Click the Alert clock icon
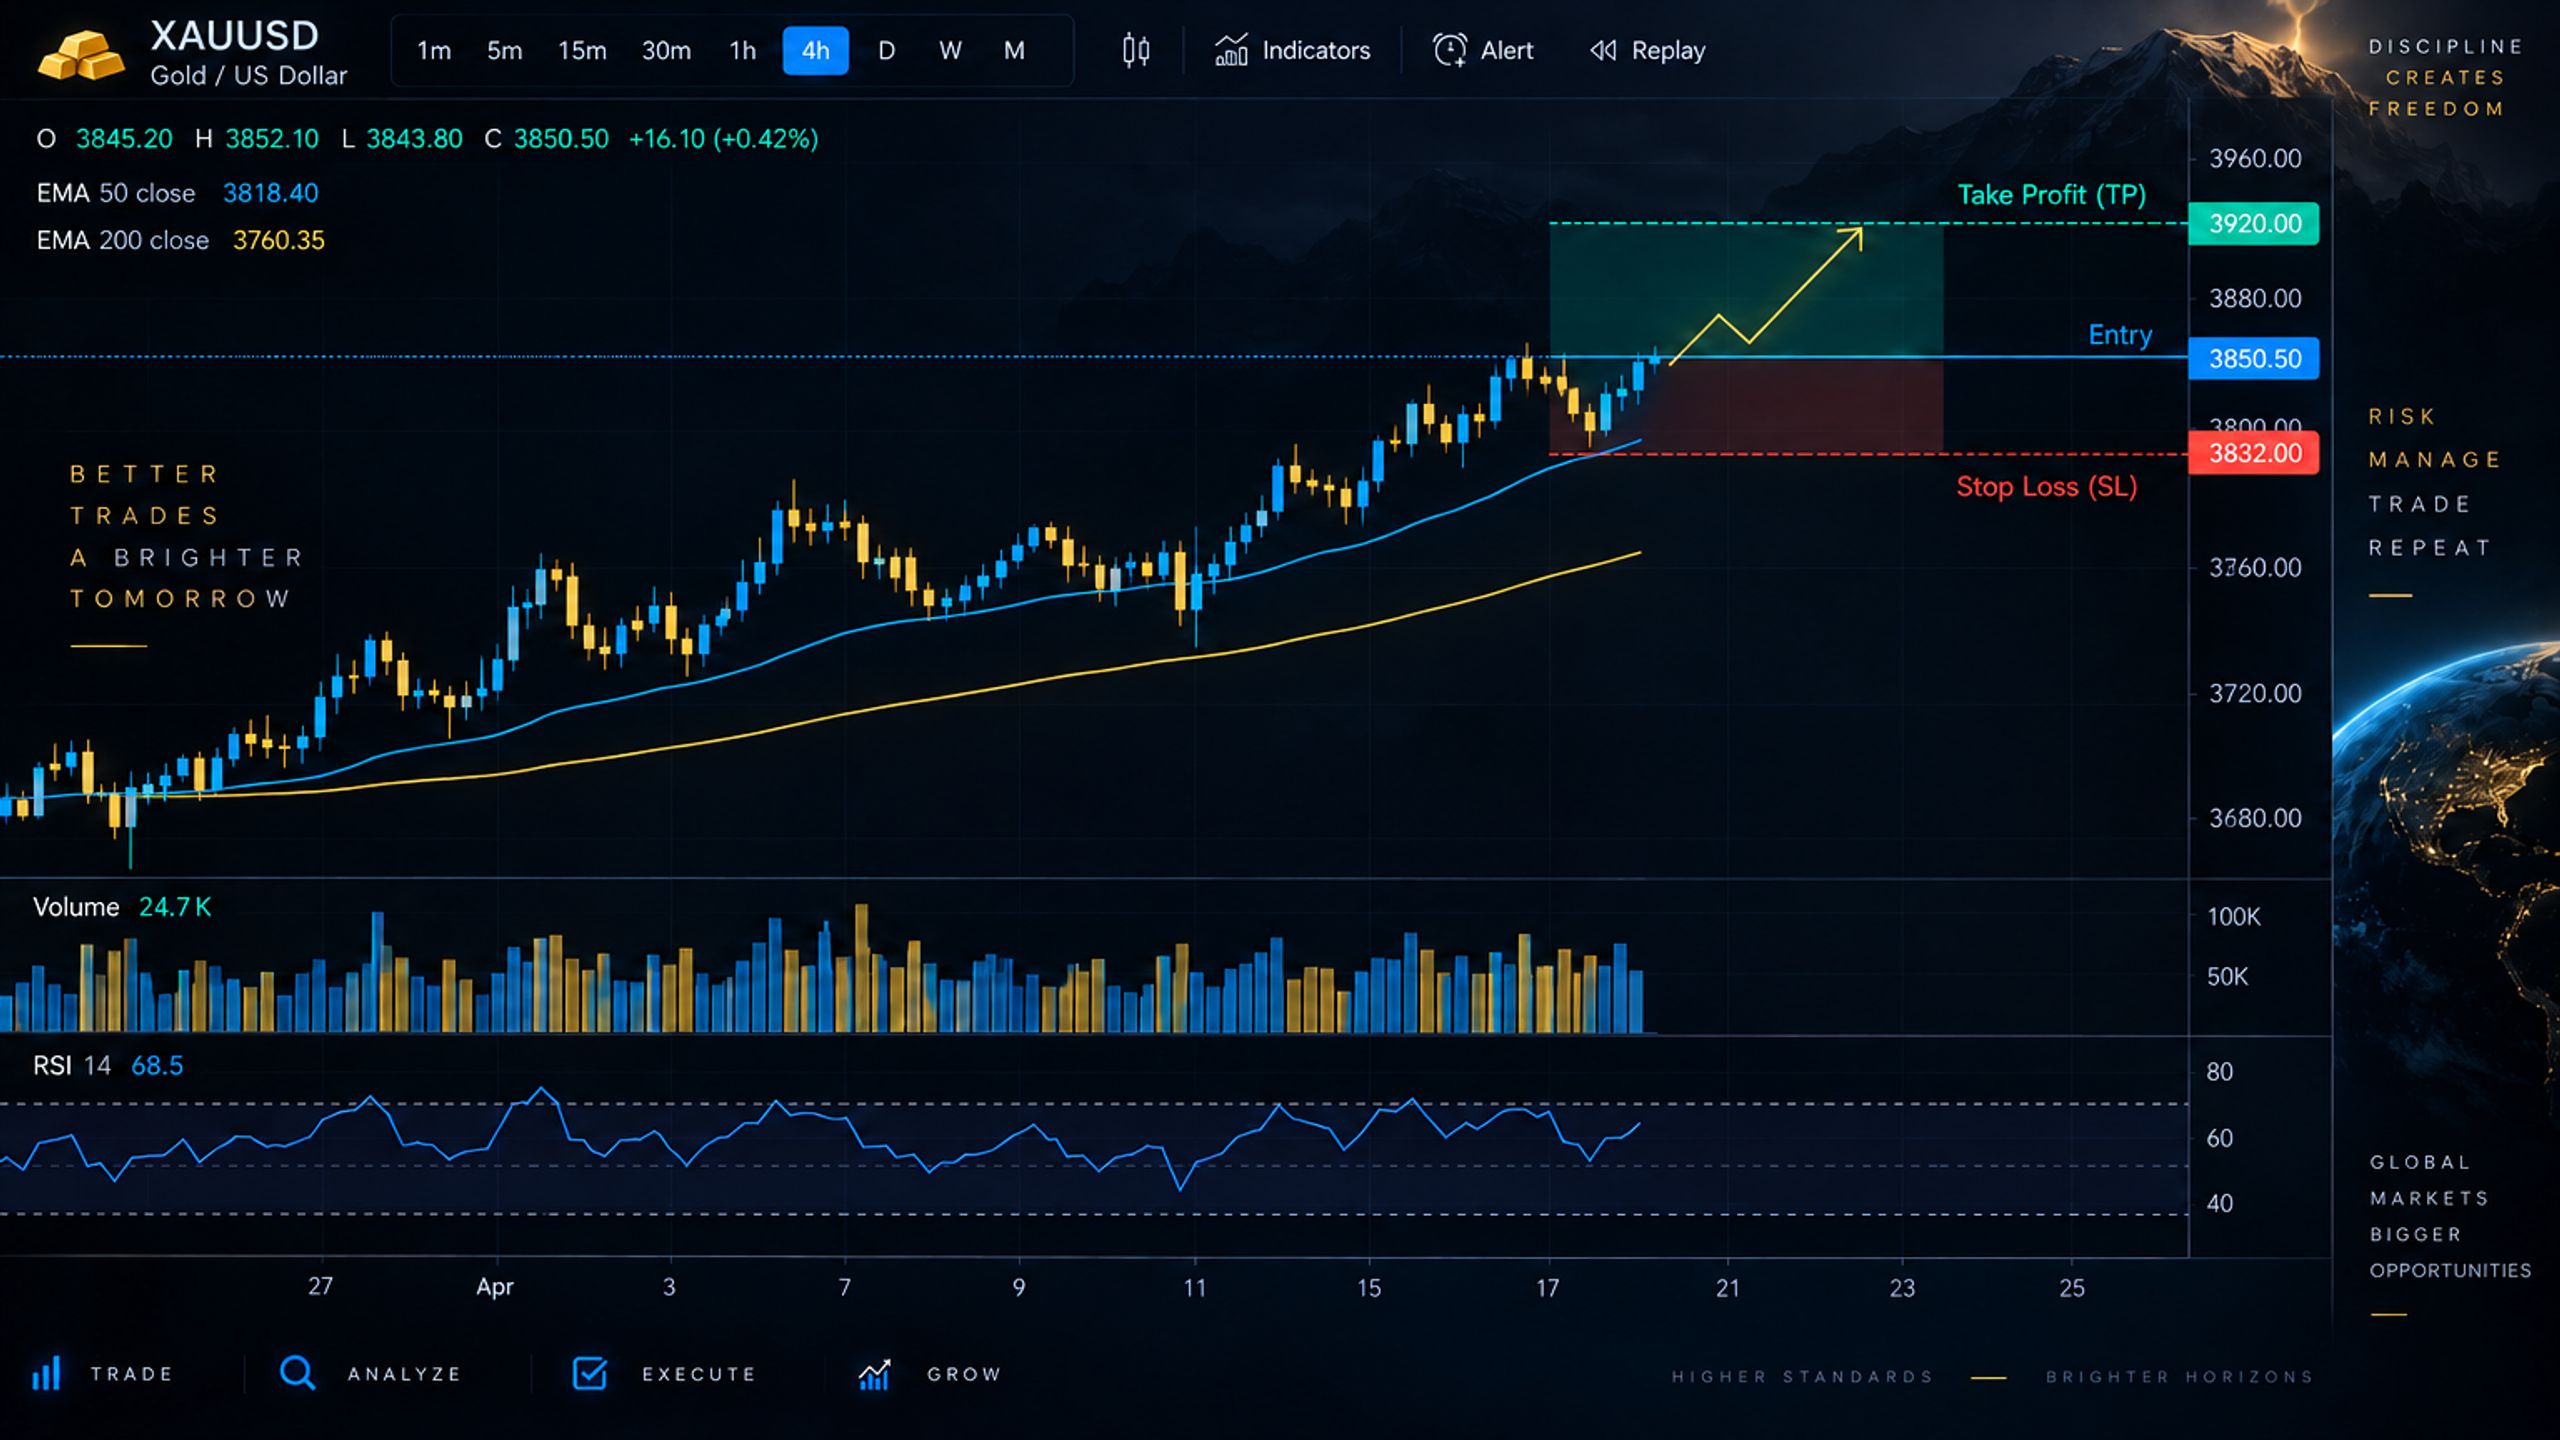Viewport: 2560px width, 1440px height. (1450, 50)
